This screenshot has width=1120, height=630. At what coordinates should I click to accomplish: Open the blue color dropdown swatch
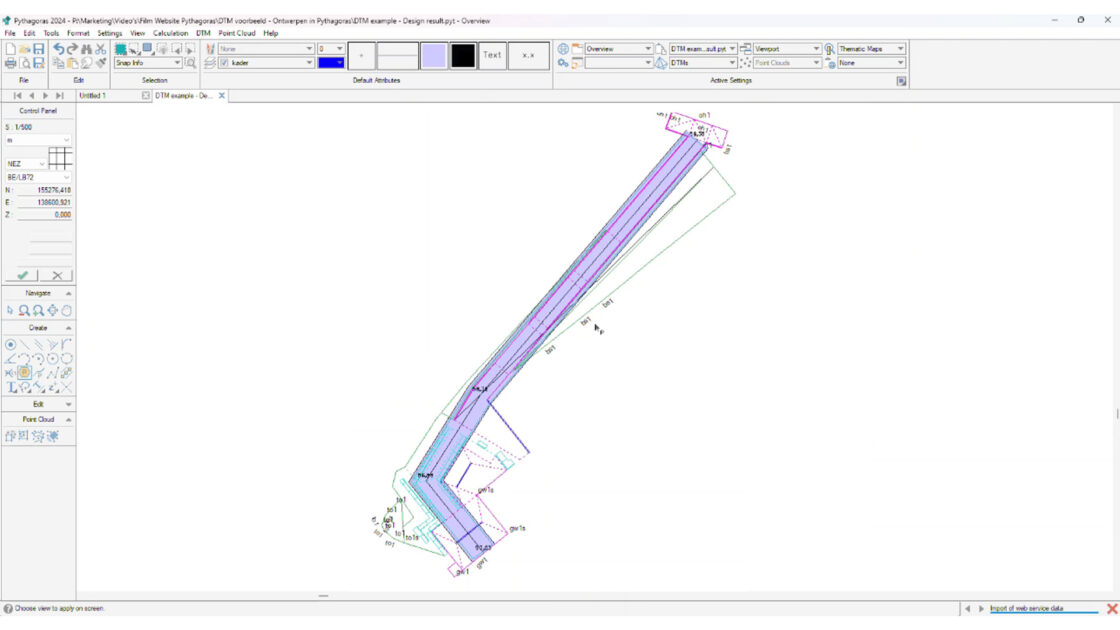(x=331, y=64)
